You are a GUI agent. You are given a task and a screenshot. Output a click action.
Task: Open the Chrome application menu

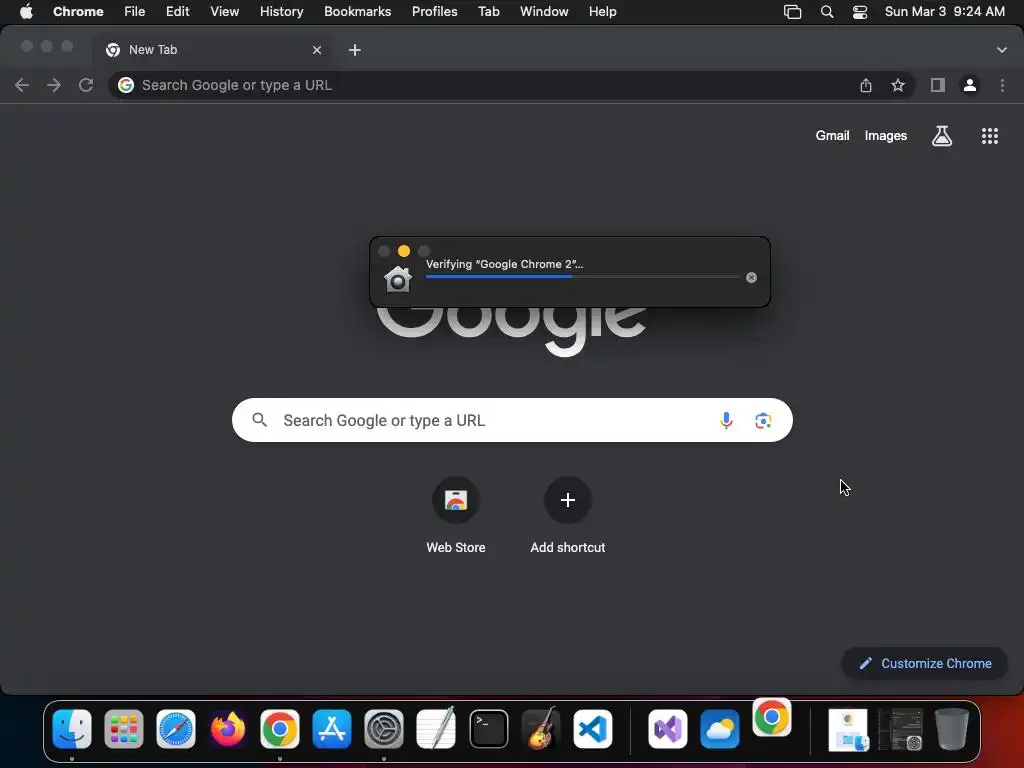78,12
